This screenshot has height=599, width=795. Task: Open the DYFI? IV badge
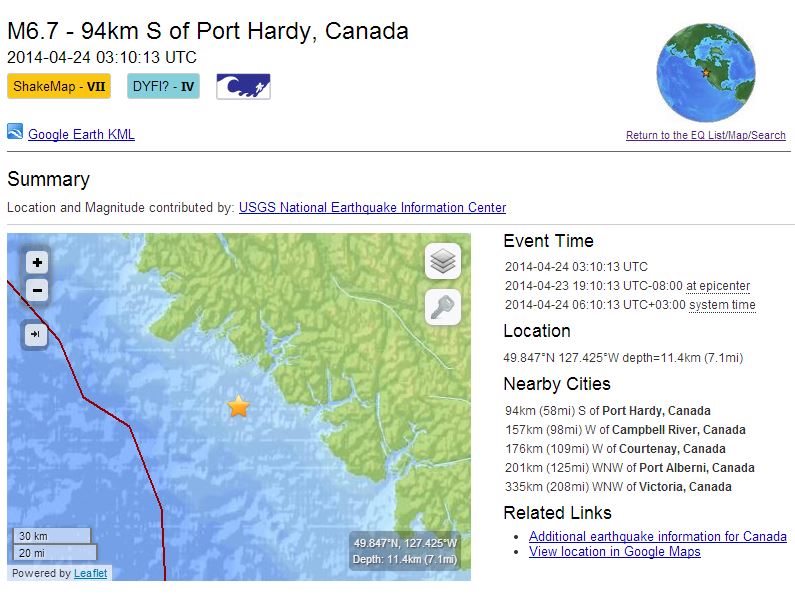pyautogui.click(x=163, y=87)
